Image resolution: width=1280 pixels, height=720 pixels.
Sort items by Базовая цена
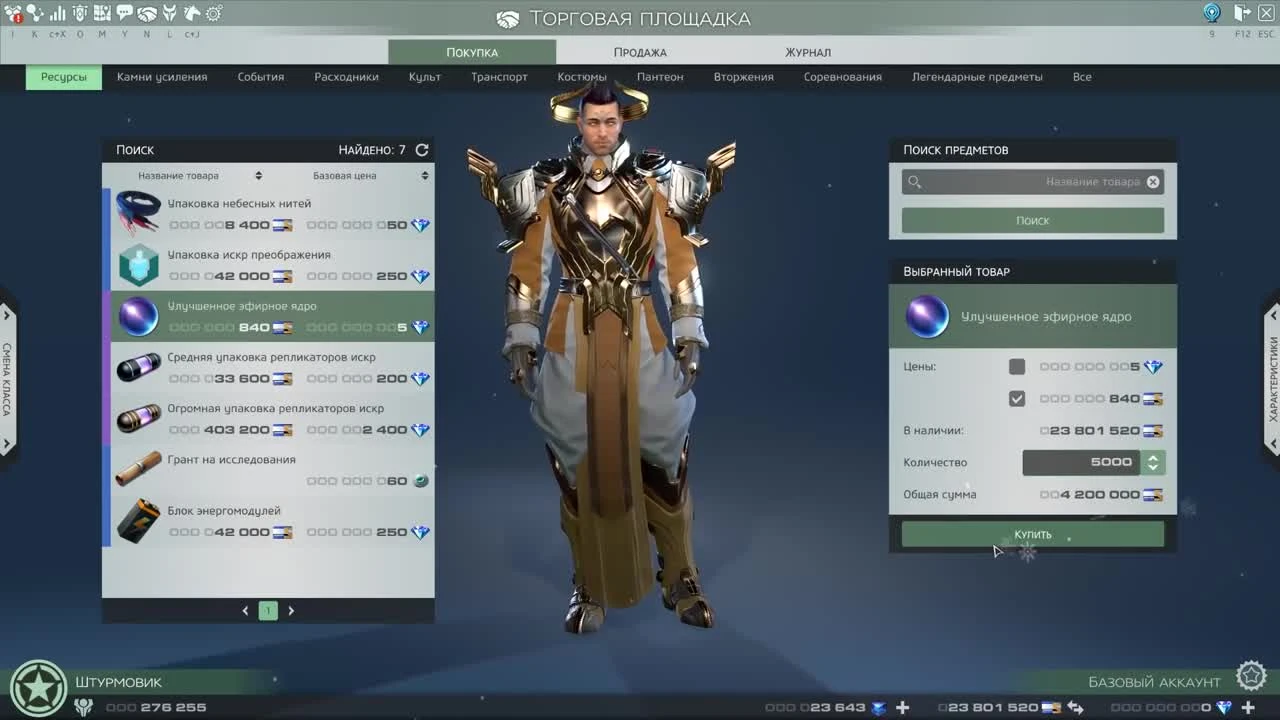[345, 174]
